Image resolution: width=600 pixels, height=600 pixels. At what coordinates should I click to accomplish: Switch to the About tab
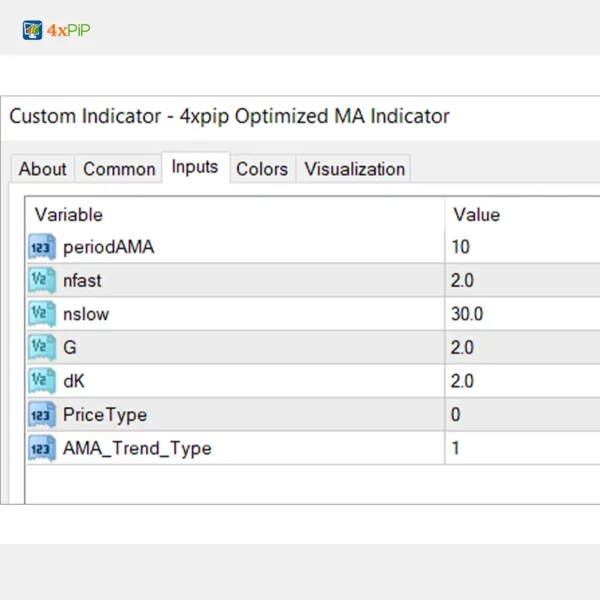pos(43,169)
